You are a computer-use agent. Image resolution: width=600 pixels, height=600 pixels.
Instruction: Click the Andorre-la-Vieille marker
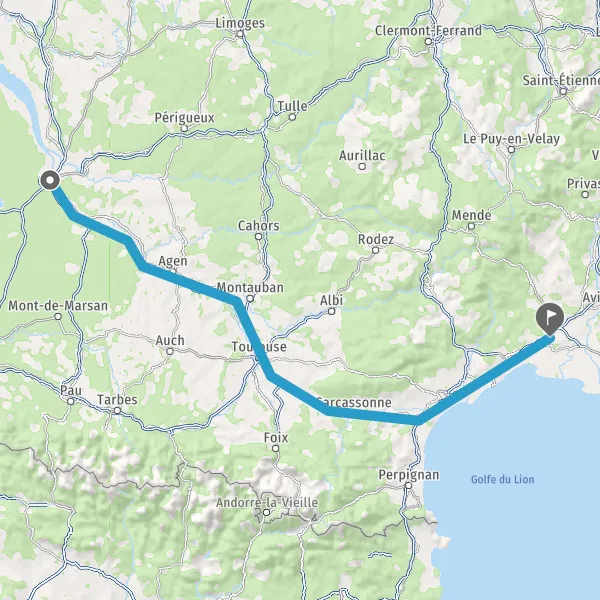(x=267, y=512)
